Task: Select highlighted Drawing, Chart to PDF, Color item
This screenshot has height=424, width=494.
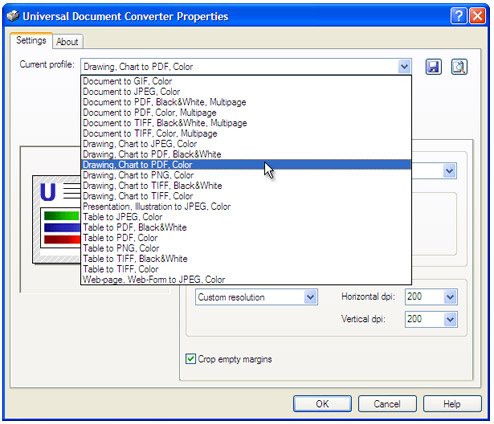Action: tap(246, 165)
